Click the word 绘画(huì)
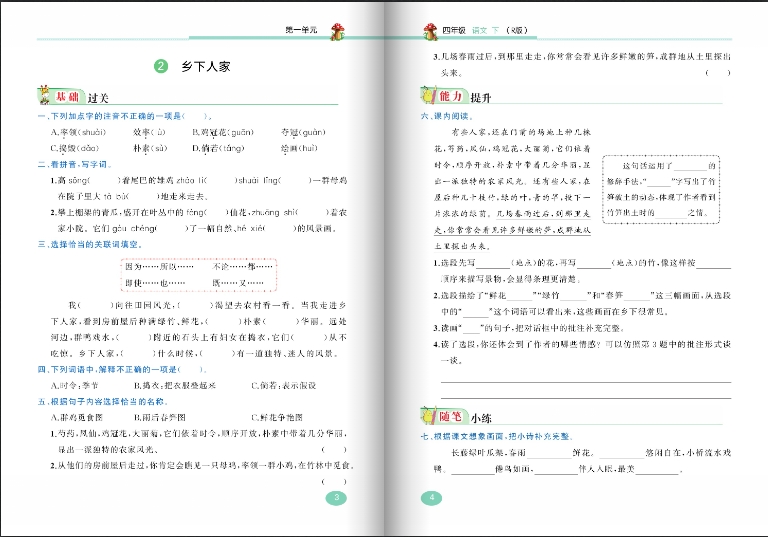Image resolution: width=768 pixels, height=537 pixels. [299, 148]
